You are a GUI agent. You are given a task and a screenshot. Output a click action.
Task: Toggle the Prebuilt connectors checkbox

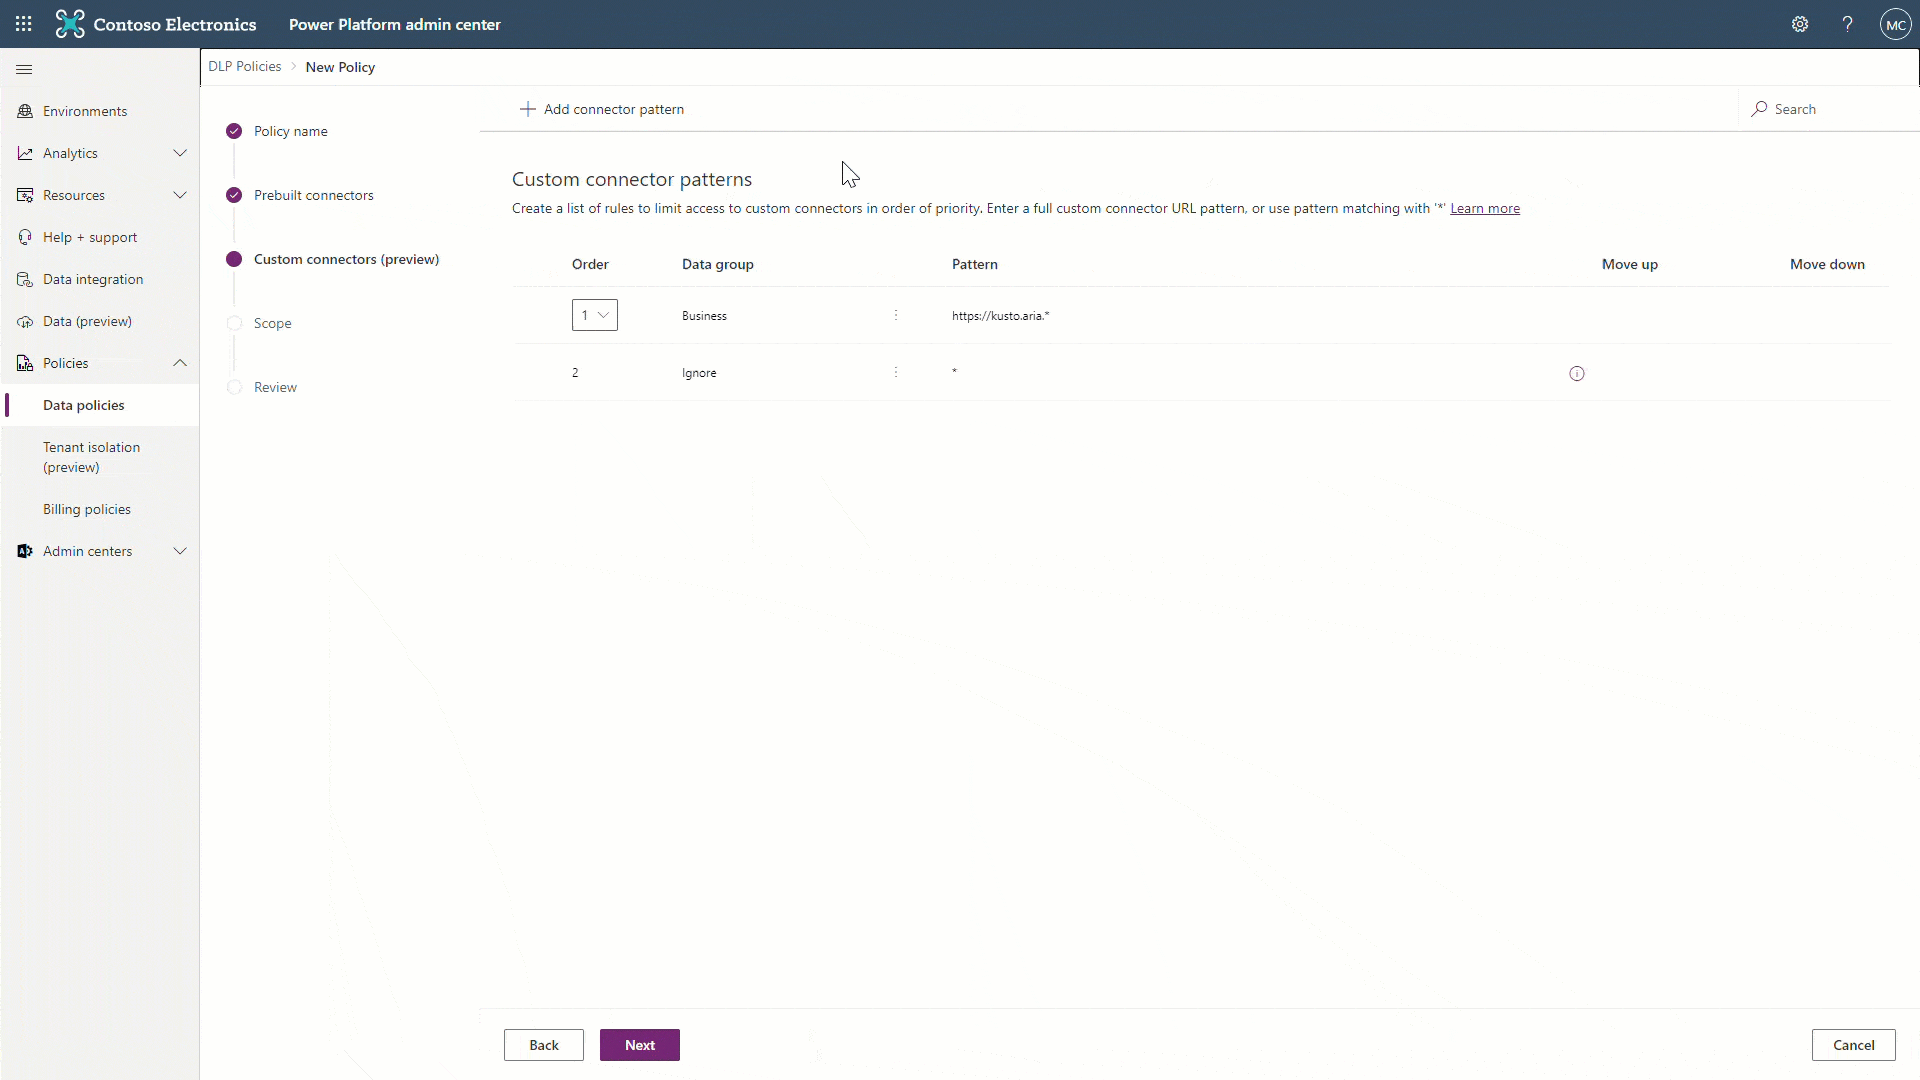tap(235, 195)
